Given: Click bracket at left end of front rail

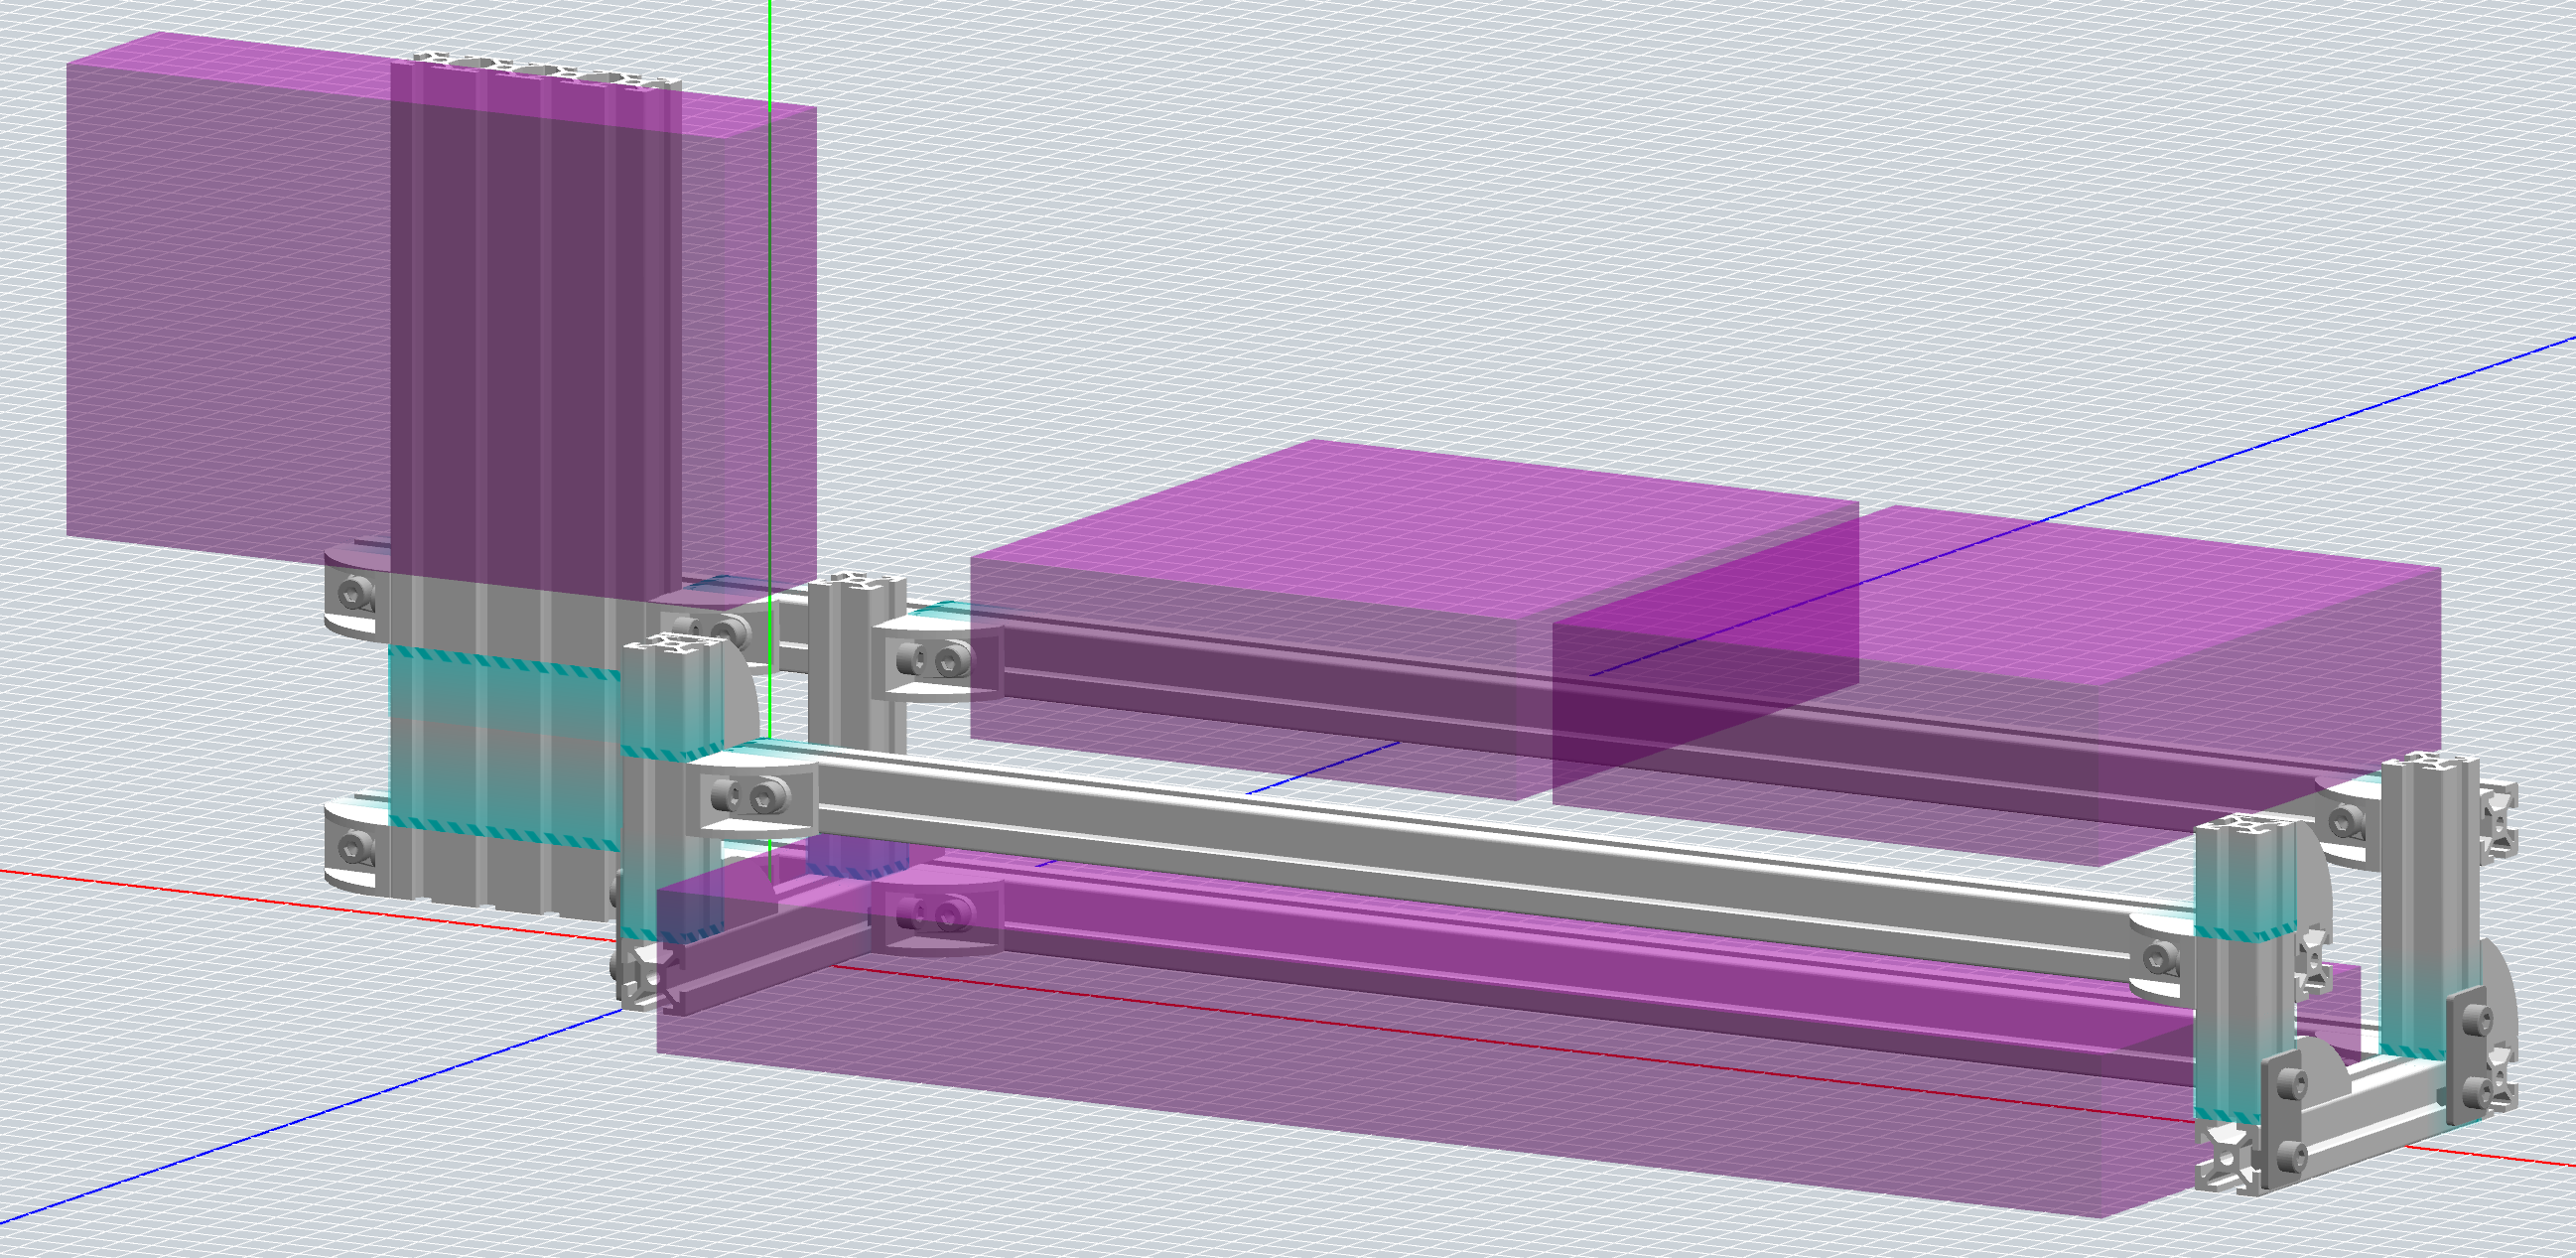Looking at the screenshot, I should [752, 795].
